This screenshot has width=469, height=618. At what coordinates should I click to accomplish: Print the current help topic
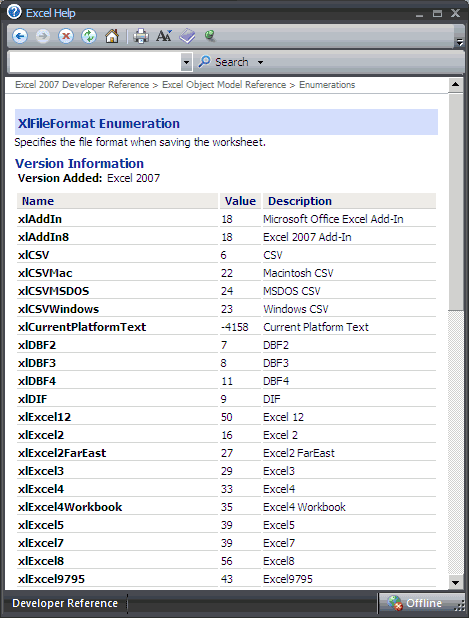point(141,37)
